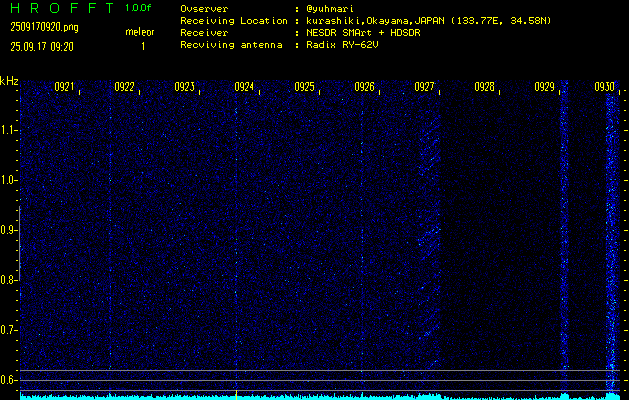Click the 0.8 kHz axis label
Image resolution: width=629 pixels, height=400 pixels.
coord(7,280)
